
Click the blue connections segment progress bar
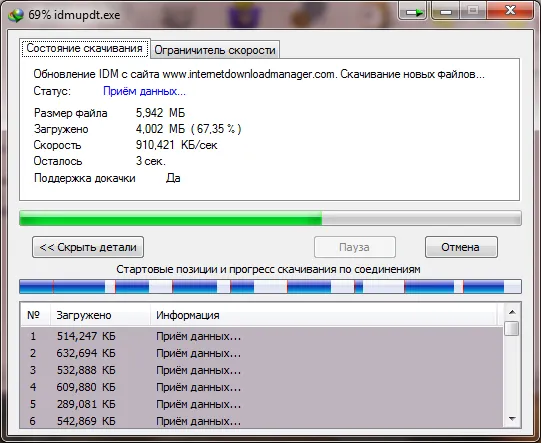pyautogui.click(x=270, y=287)
